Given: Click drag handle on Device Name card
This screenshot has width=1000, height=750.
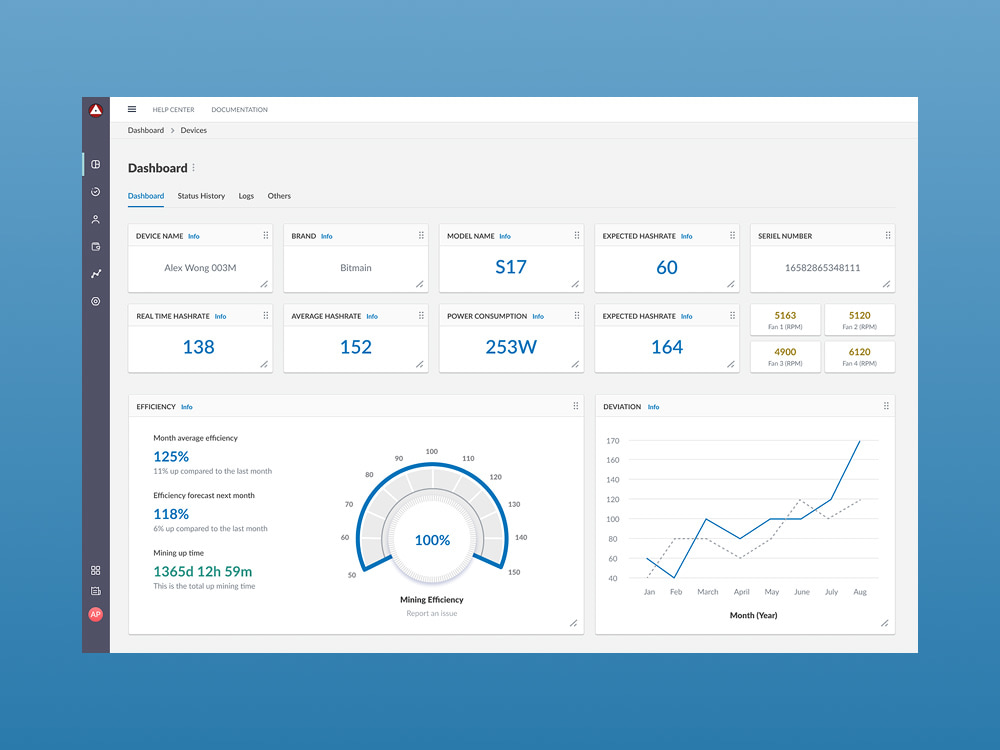Looking at the screenshot, I should coord(266,235).
